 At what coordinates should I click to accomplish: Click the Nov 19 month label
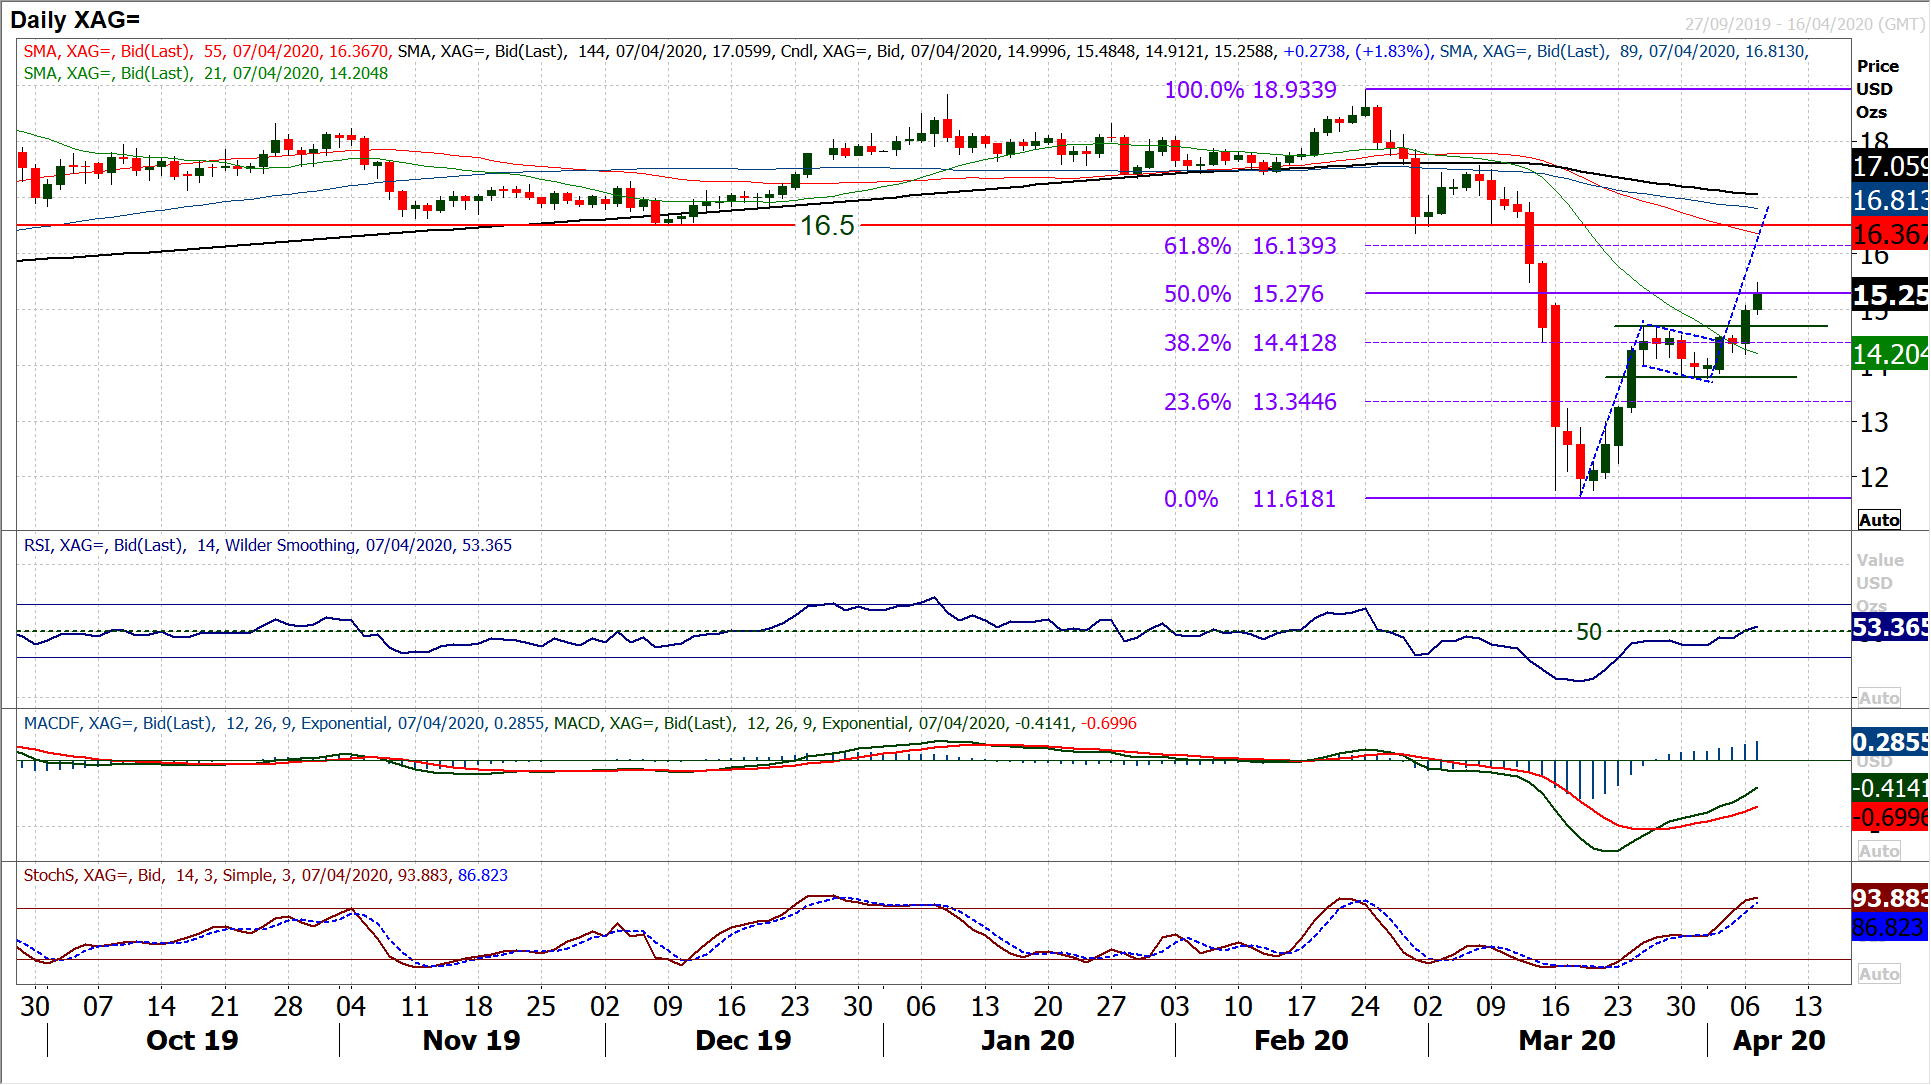[x=471, y=1041]
